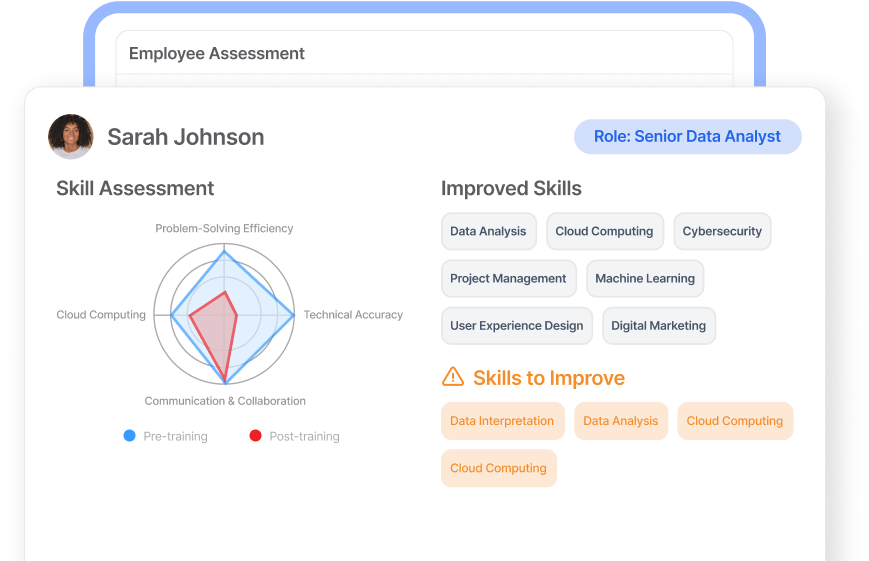
Task: Click the Employee Assessment header
Action: click(217, 54)
